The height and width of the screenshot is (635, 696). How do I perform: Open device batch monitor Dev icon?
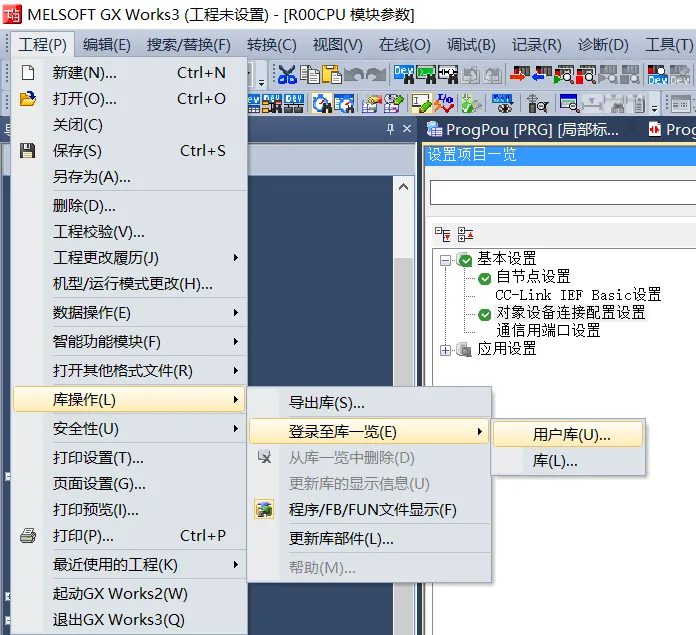657,74
